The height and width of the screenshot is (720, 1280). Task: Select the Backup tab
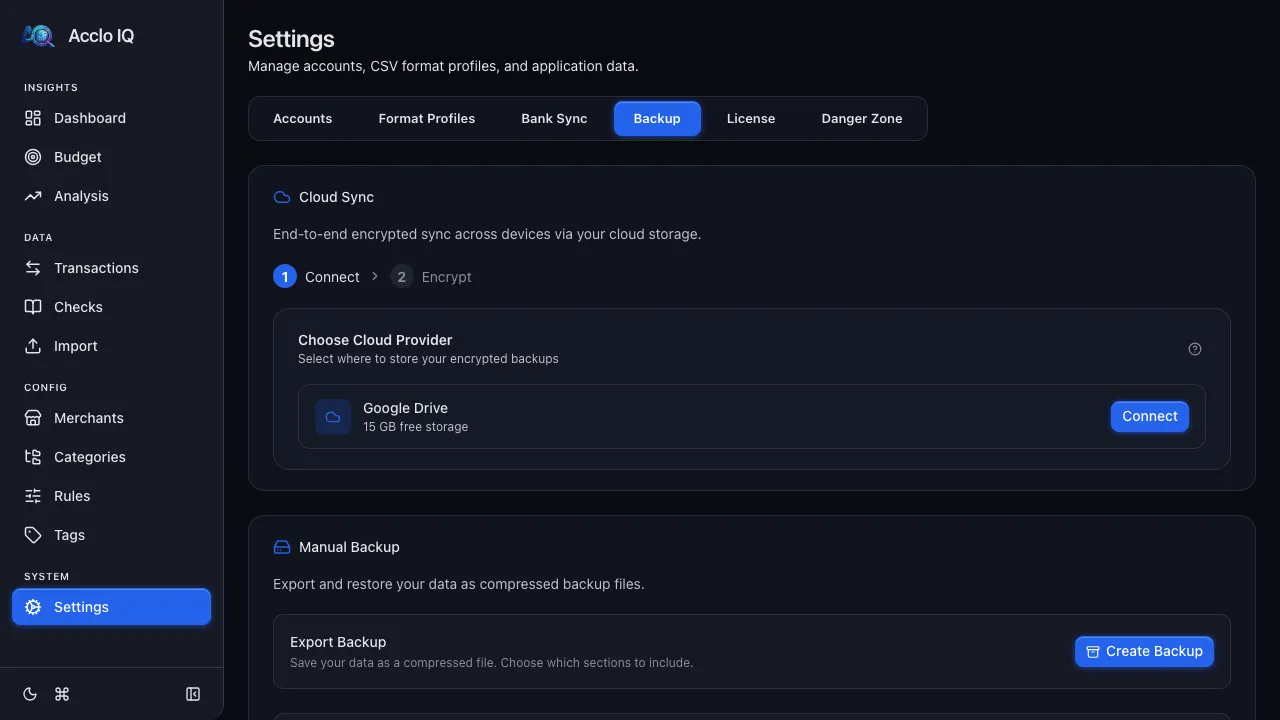[657, 118]
